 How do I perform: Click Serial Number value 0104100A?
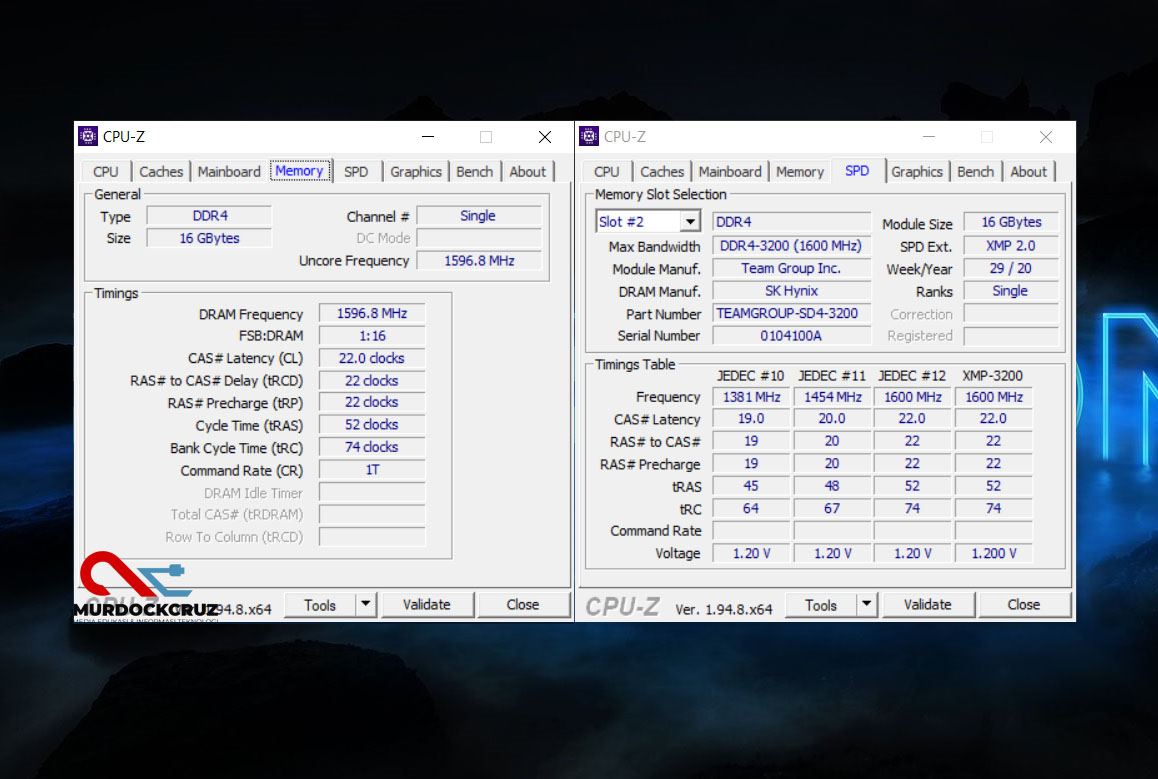pyautogui.click(x=791, y=336)
